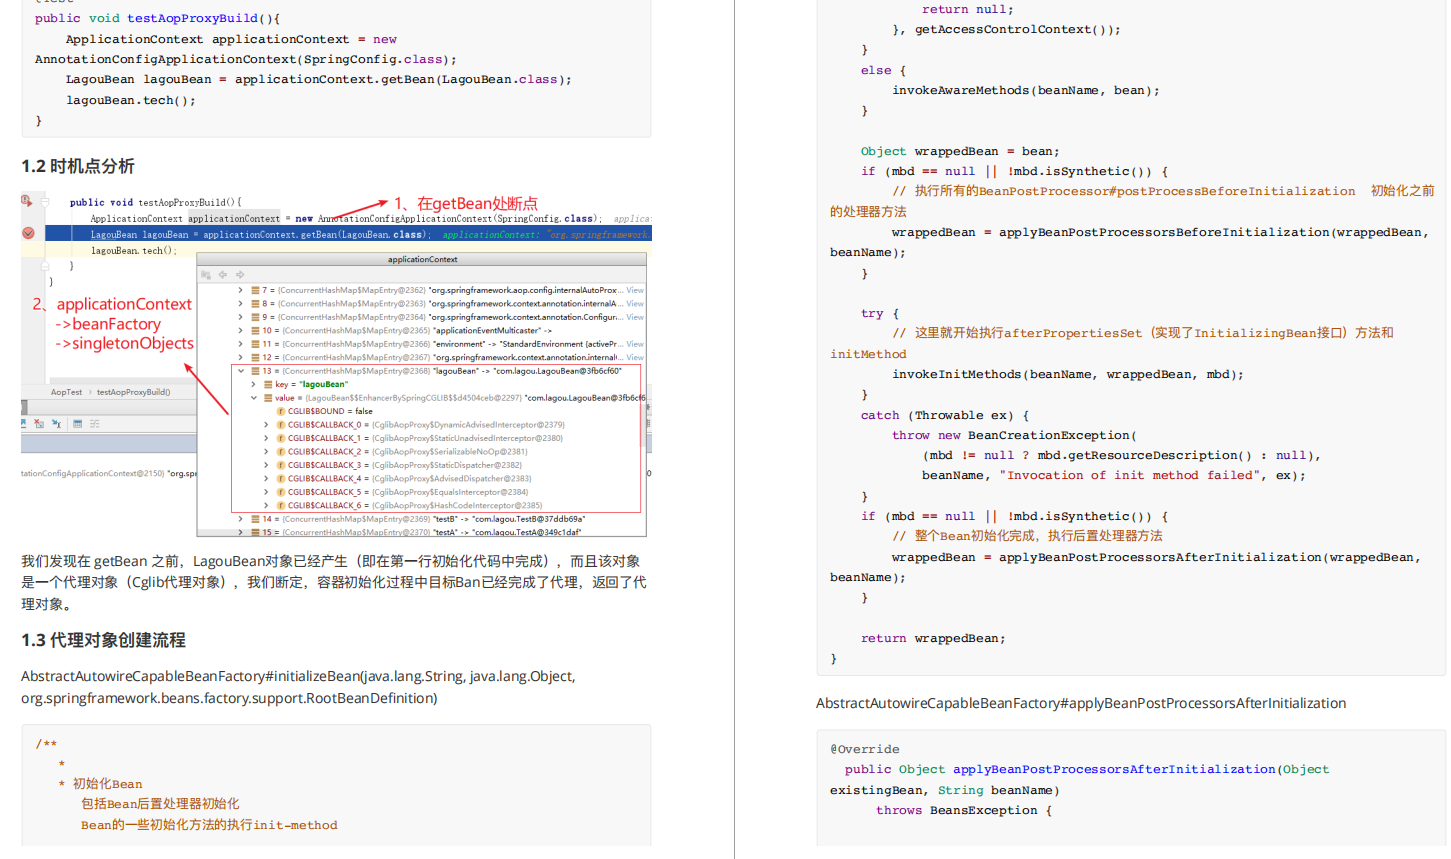This screenshot has width=1451, height=859.
Task: Expand entry 14 testB
Action: pyautogui.click(x=241, y=519)
